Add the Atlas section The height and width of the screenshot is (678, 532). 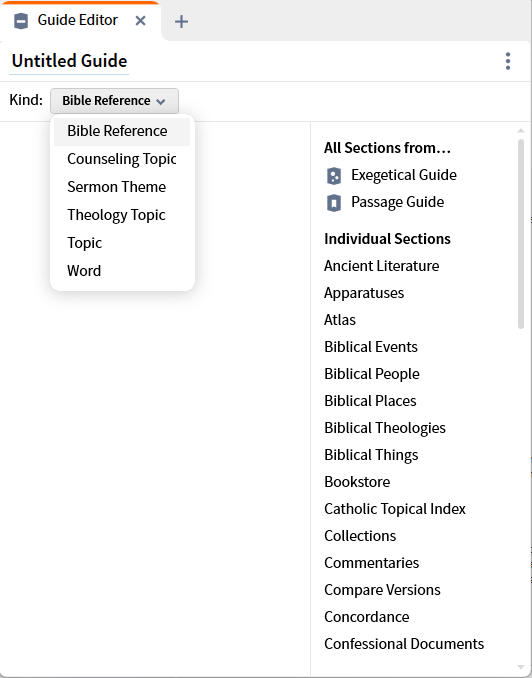pos(340,320)
